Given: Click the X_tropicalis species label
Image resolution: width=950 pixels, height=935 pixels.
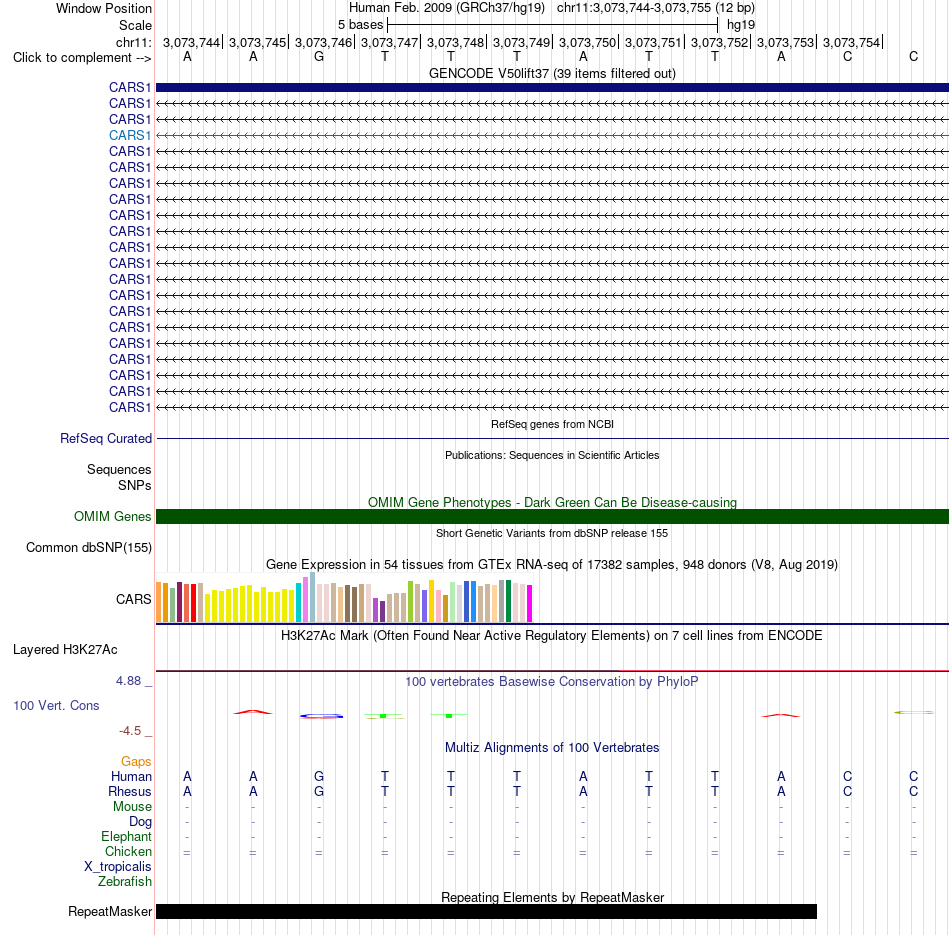Looking at the screenshot, I should click(x=118, y=867).
